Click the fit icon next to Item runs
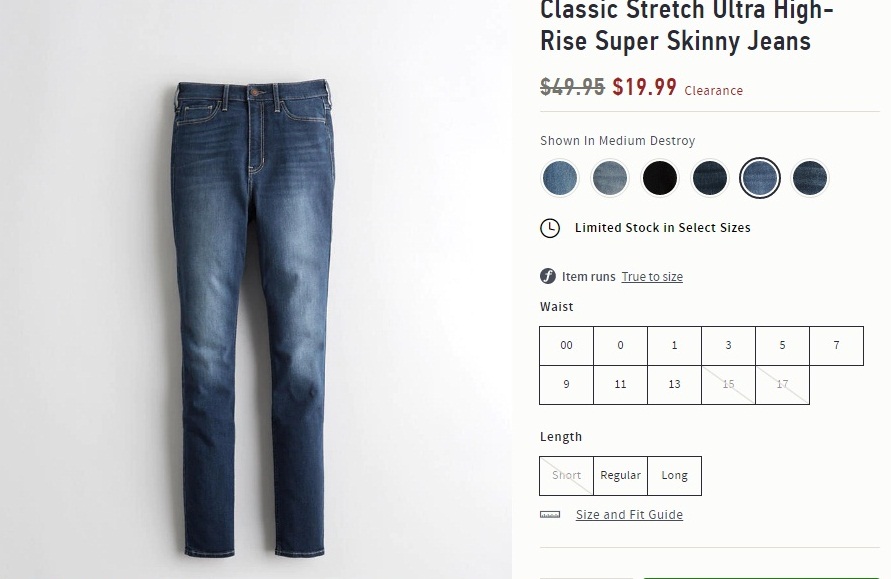The width and height of the screenshot is (891, 579). coord(548,276)
